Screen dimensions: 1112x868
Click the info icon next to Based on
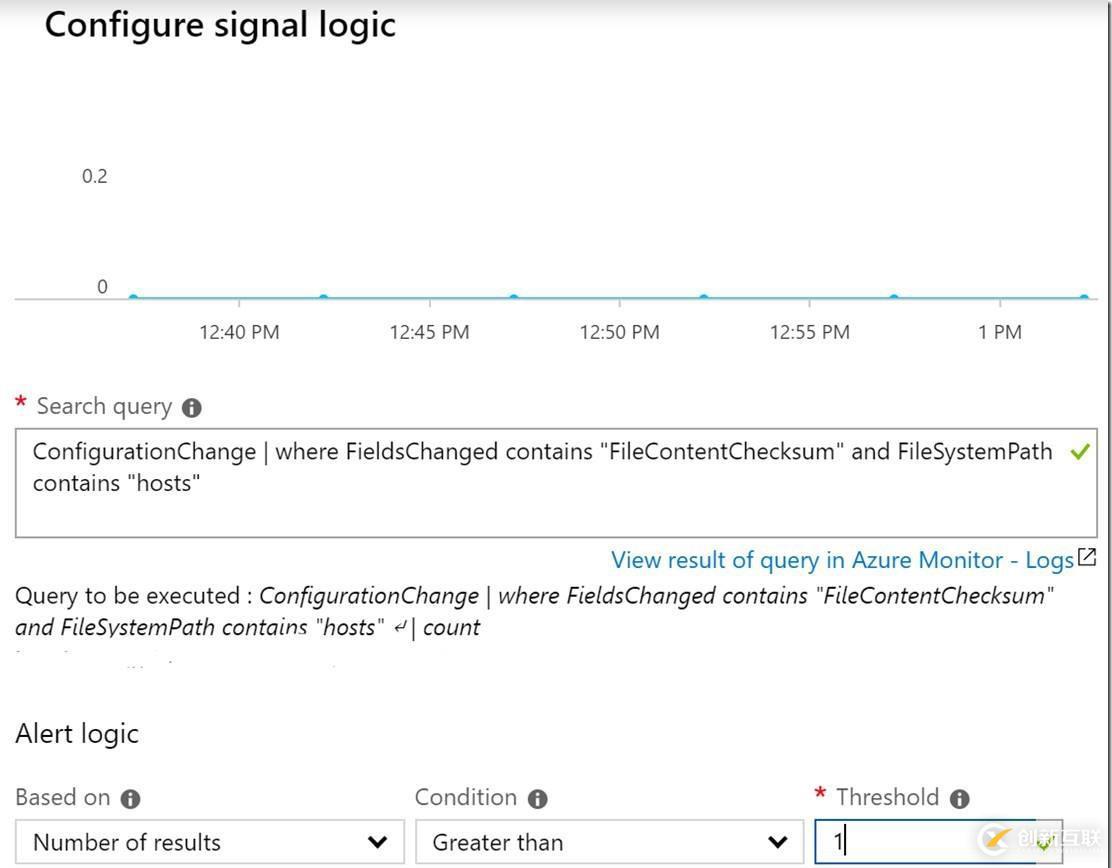130,799
